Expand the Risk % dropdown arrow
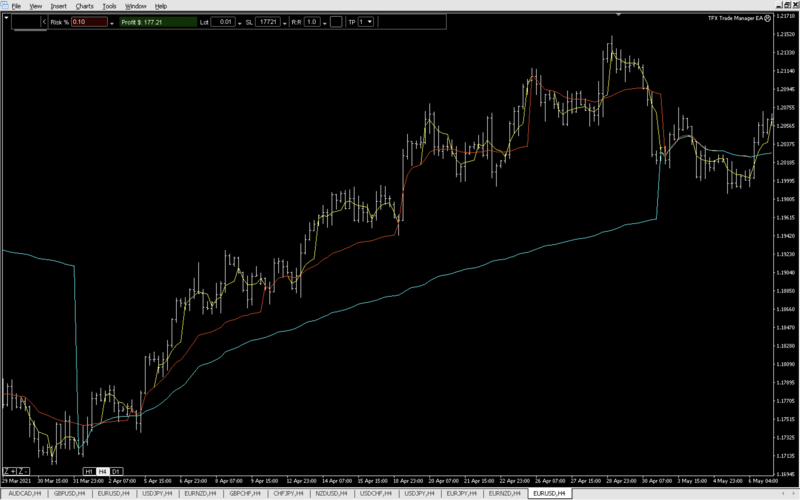Viewport: 800px width, 500px height. click(112, 23)
